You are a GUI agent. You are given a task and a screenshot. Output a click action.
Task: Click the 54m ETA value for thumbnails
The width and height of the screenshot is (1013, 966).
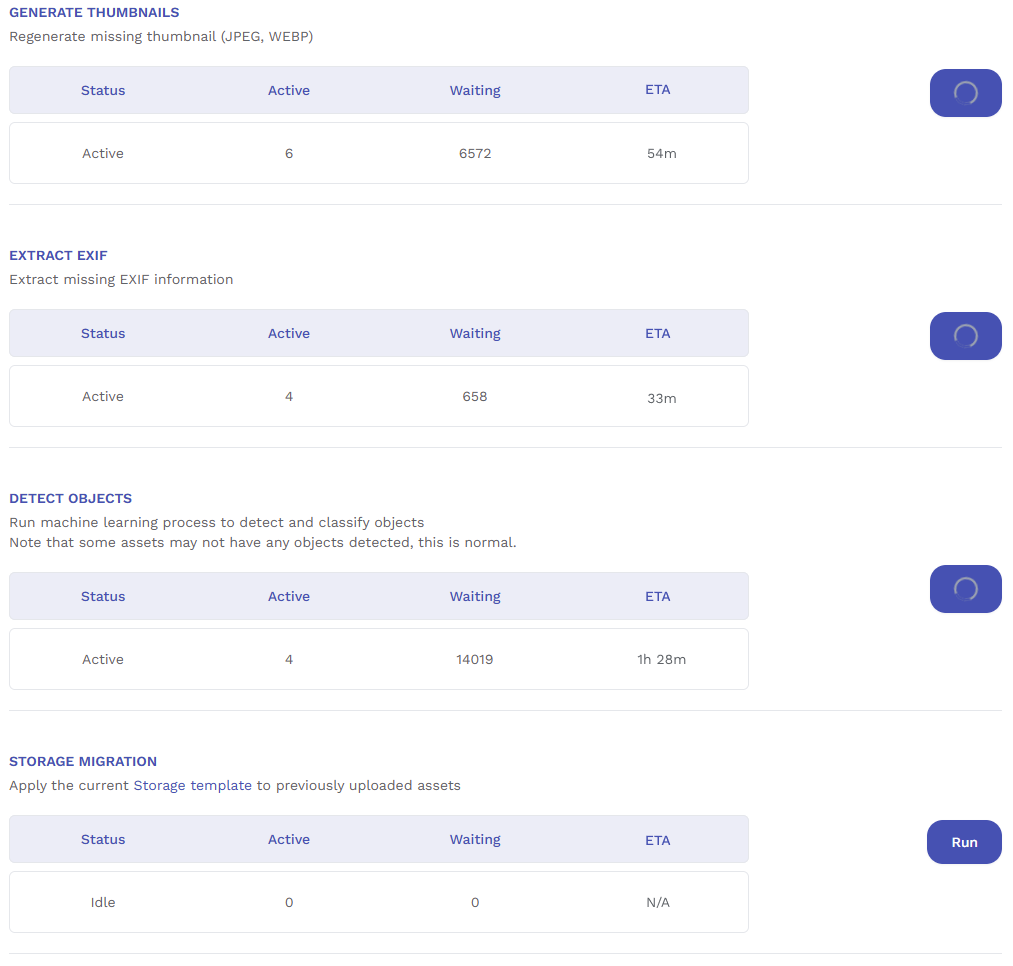[x=661, y=153]
